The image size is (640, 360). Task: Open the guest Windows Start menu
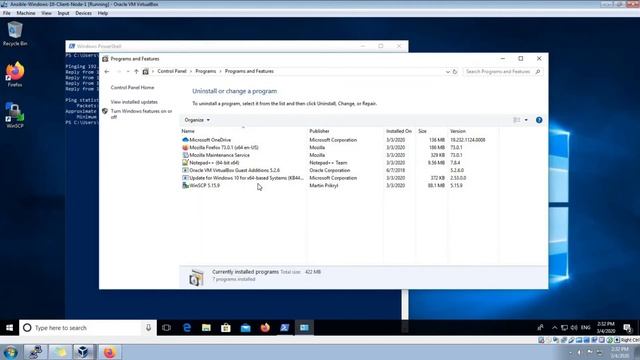9,328
